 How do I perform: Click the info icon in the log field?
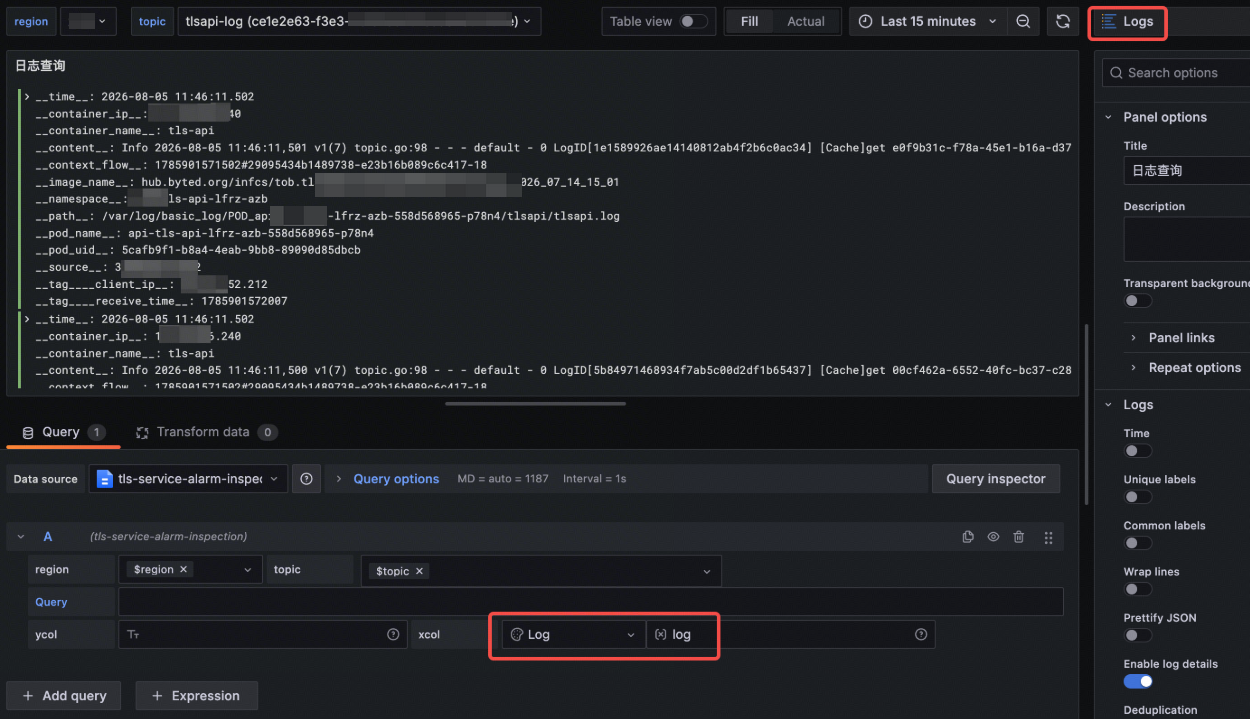coord(921,635)
